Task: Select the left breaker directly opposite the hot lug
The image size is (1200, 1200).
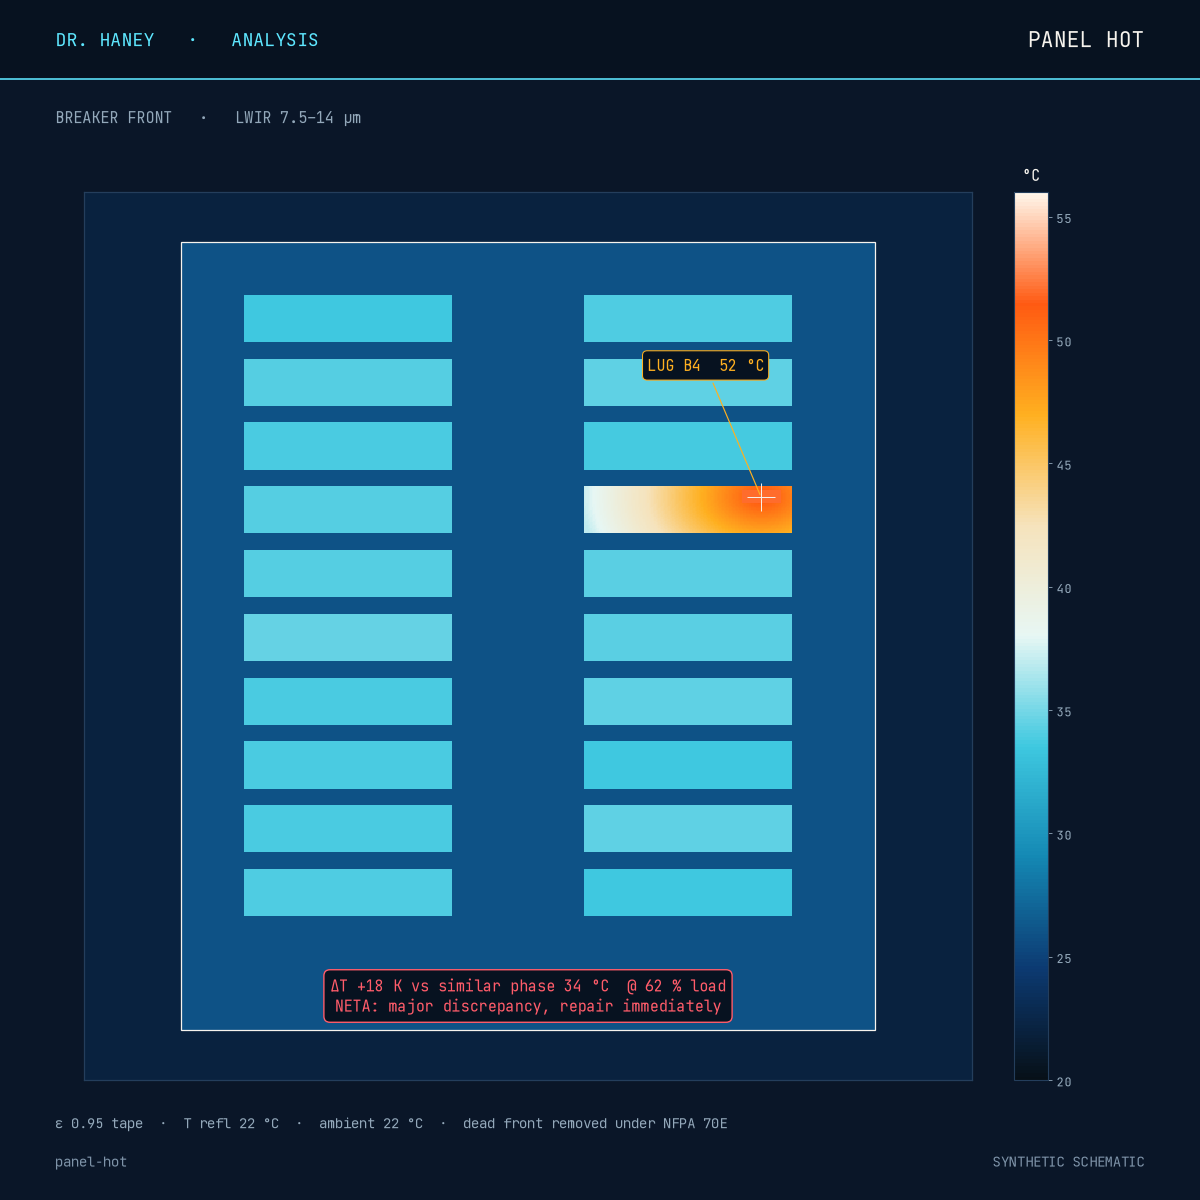Action: click(x=348, y=509)
